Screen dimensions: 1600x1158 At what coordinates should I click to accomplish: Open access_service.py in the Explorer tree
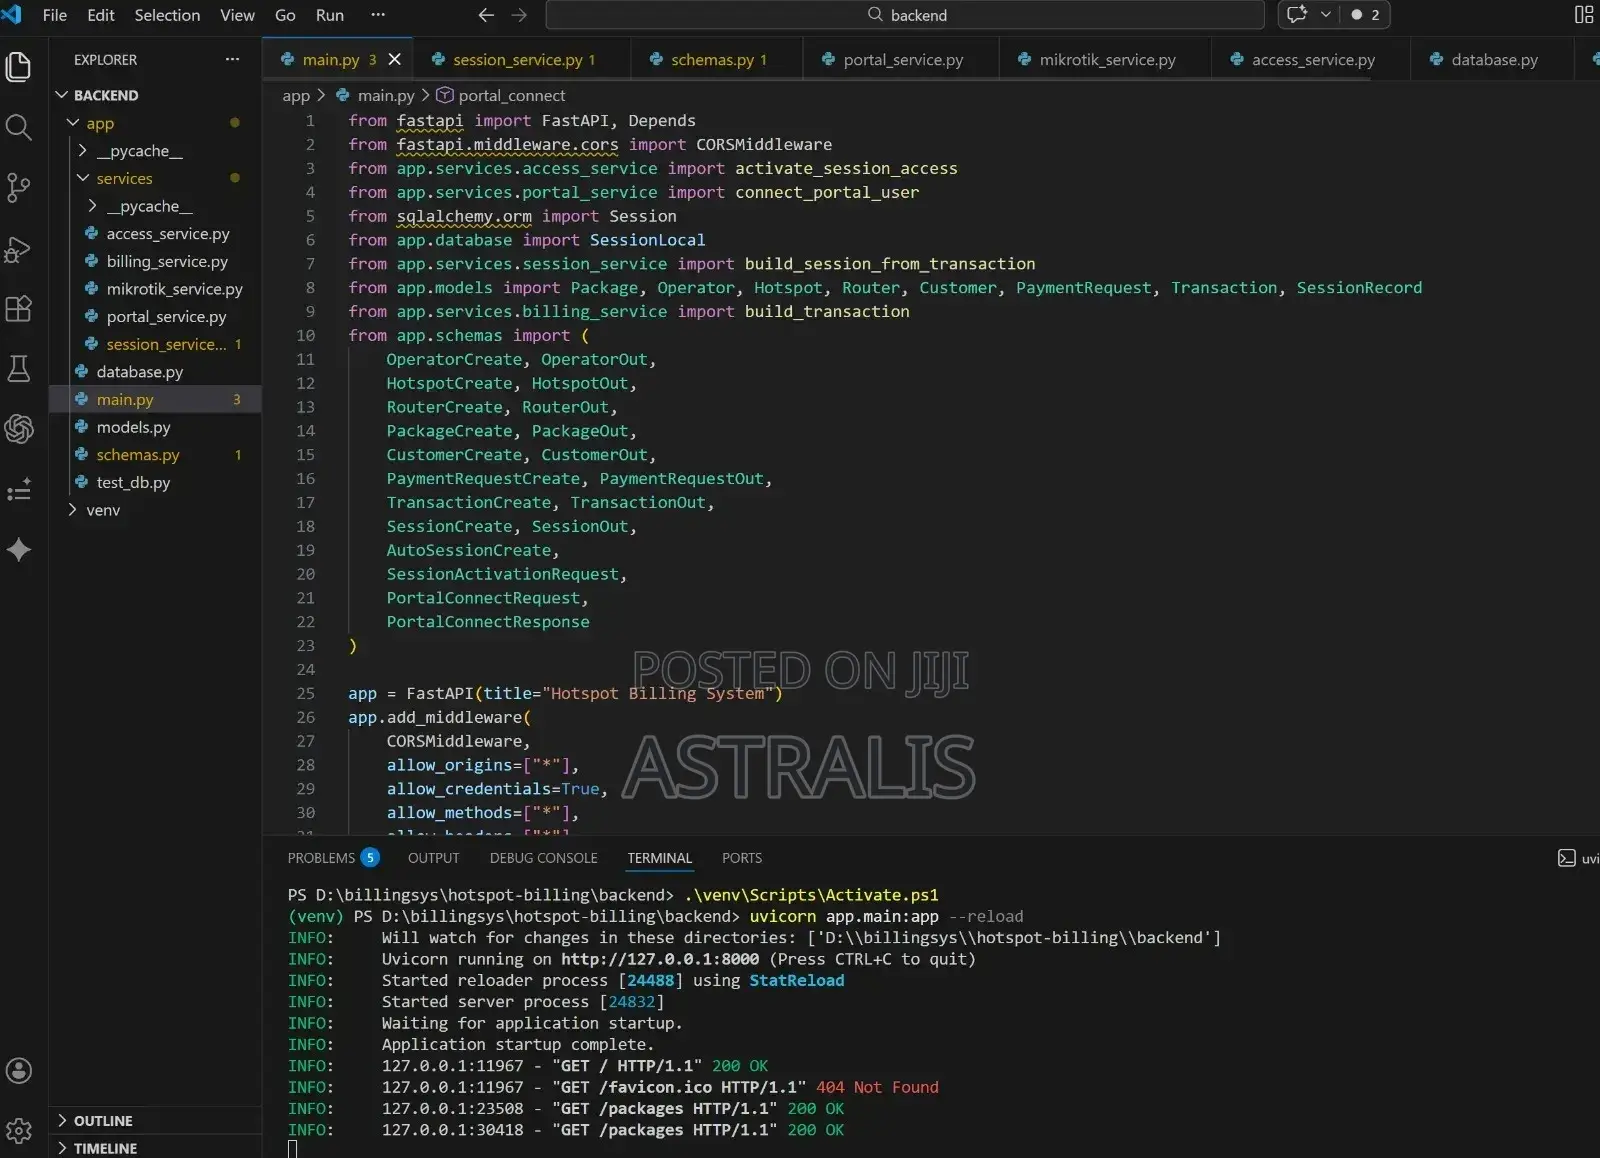(x=168, y=234)
